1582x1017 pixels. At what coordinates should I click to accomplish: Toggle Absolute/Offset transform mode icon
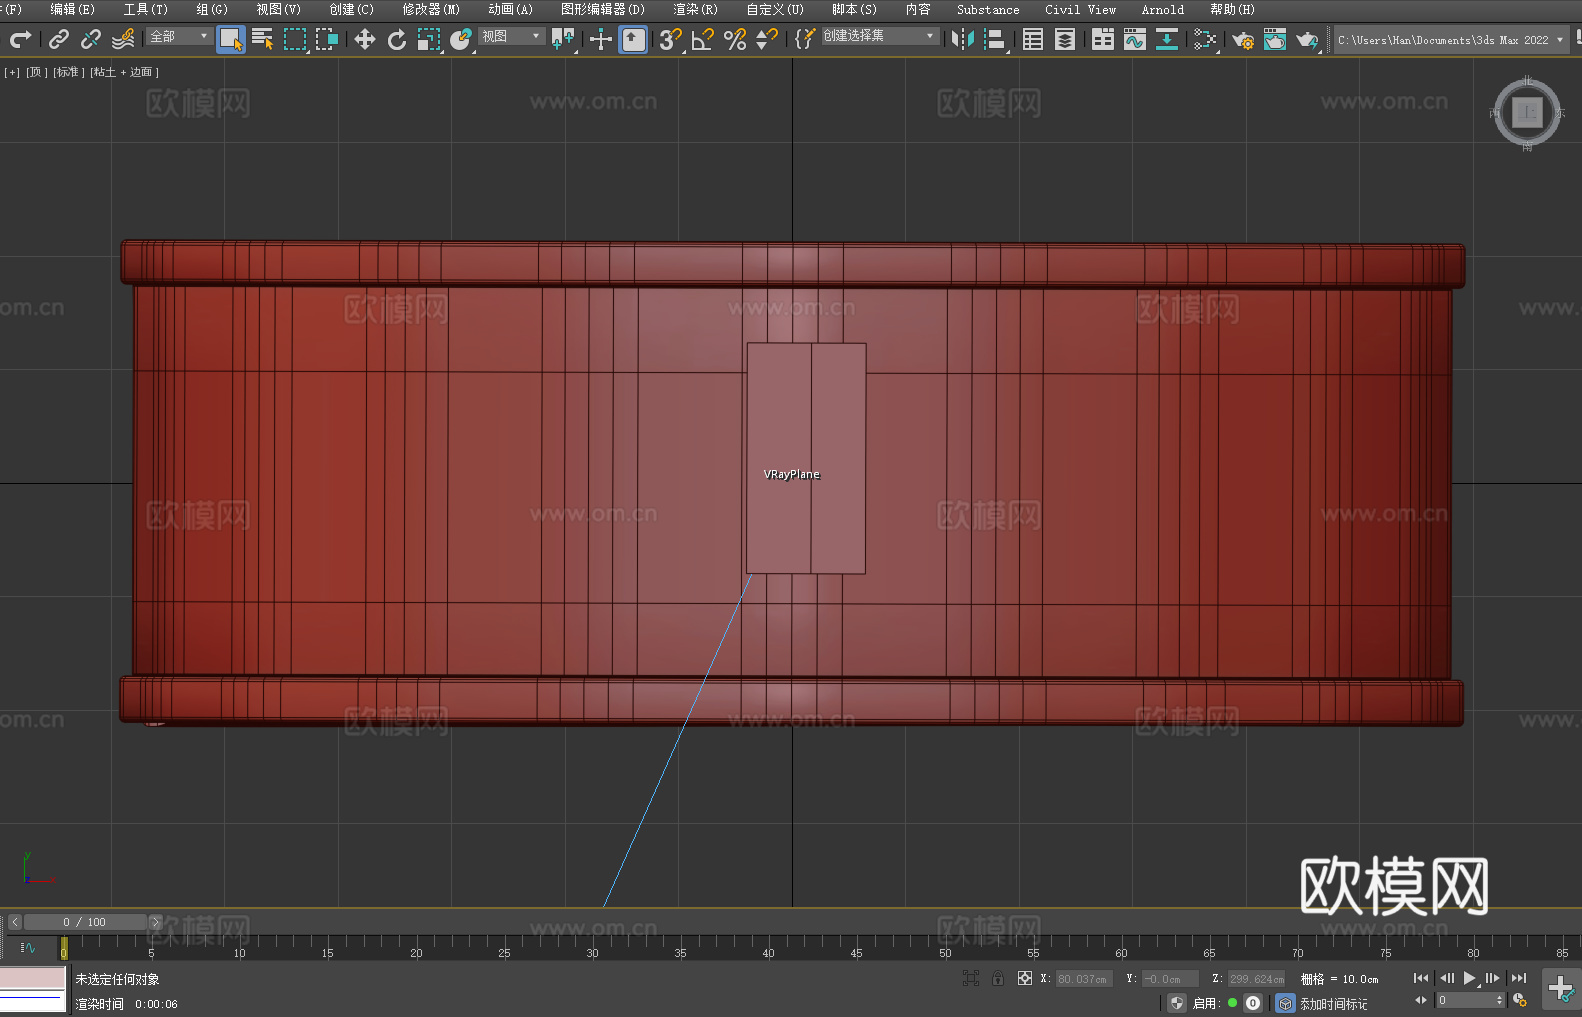[x=1025, y=978]
